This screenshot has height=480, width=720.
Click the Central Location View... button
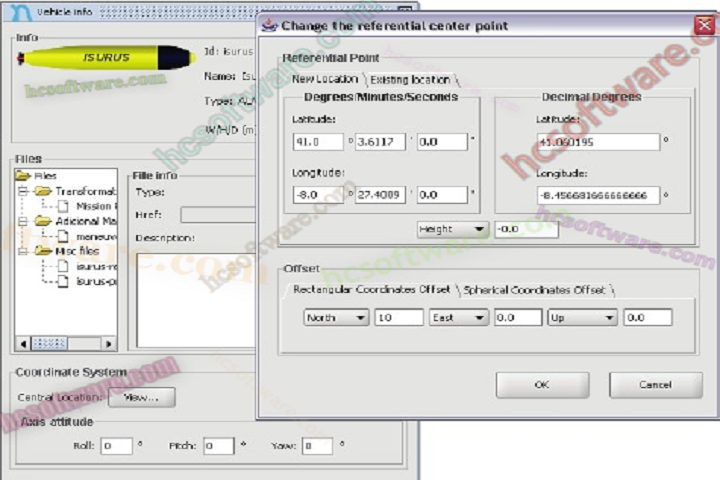pyautogui.click(x=141, y=397)
